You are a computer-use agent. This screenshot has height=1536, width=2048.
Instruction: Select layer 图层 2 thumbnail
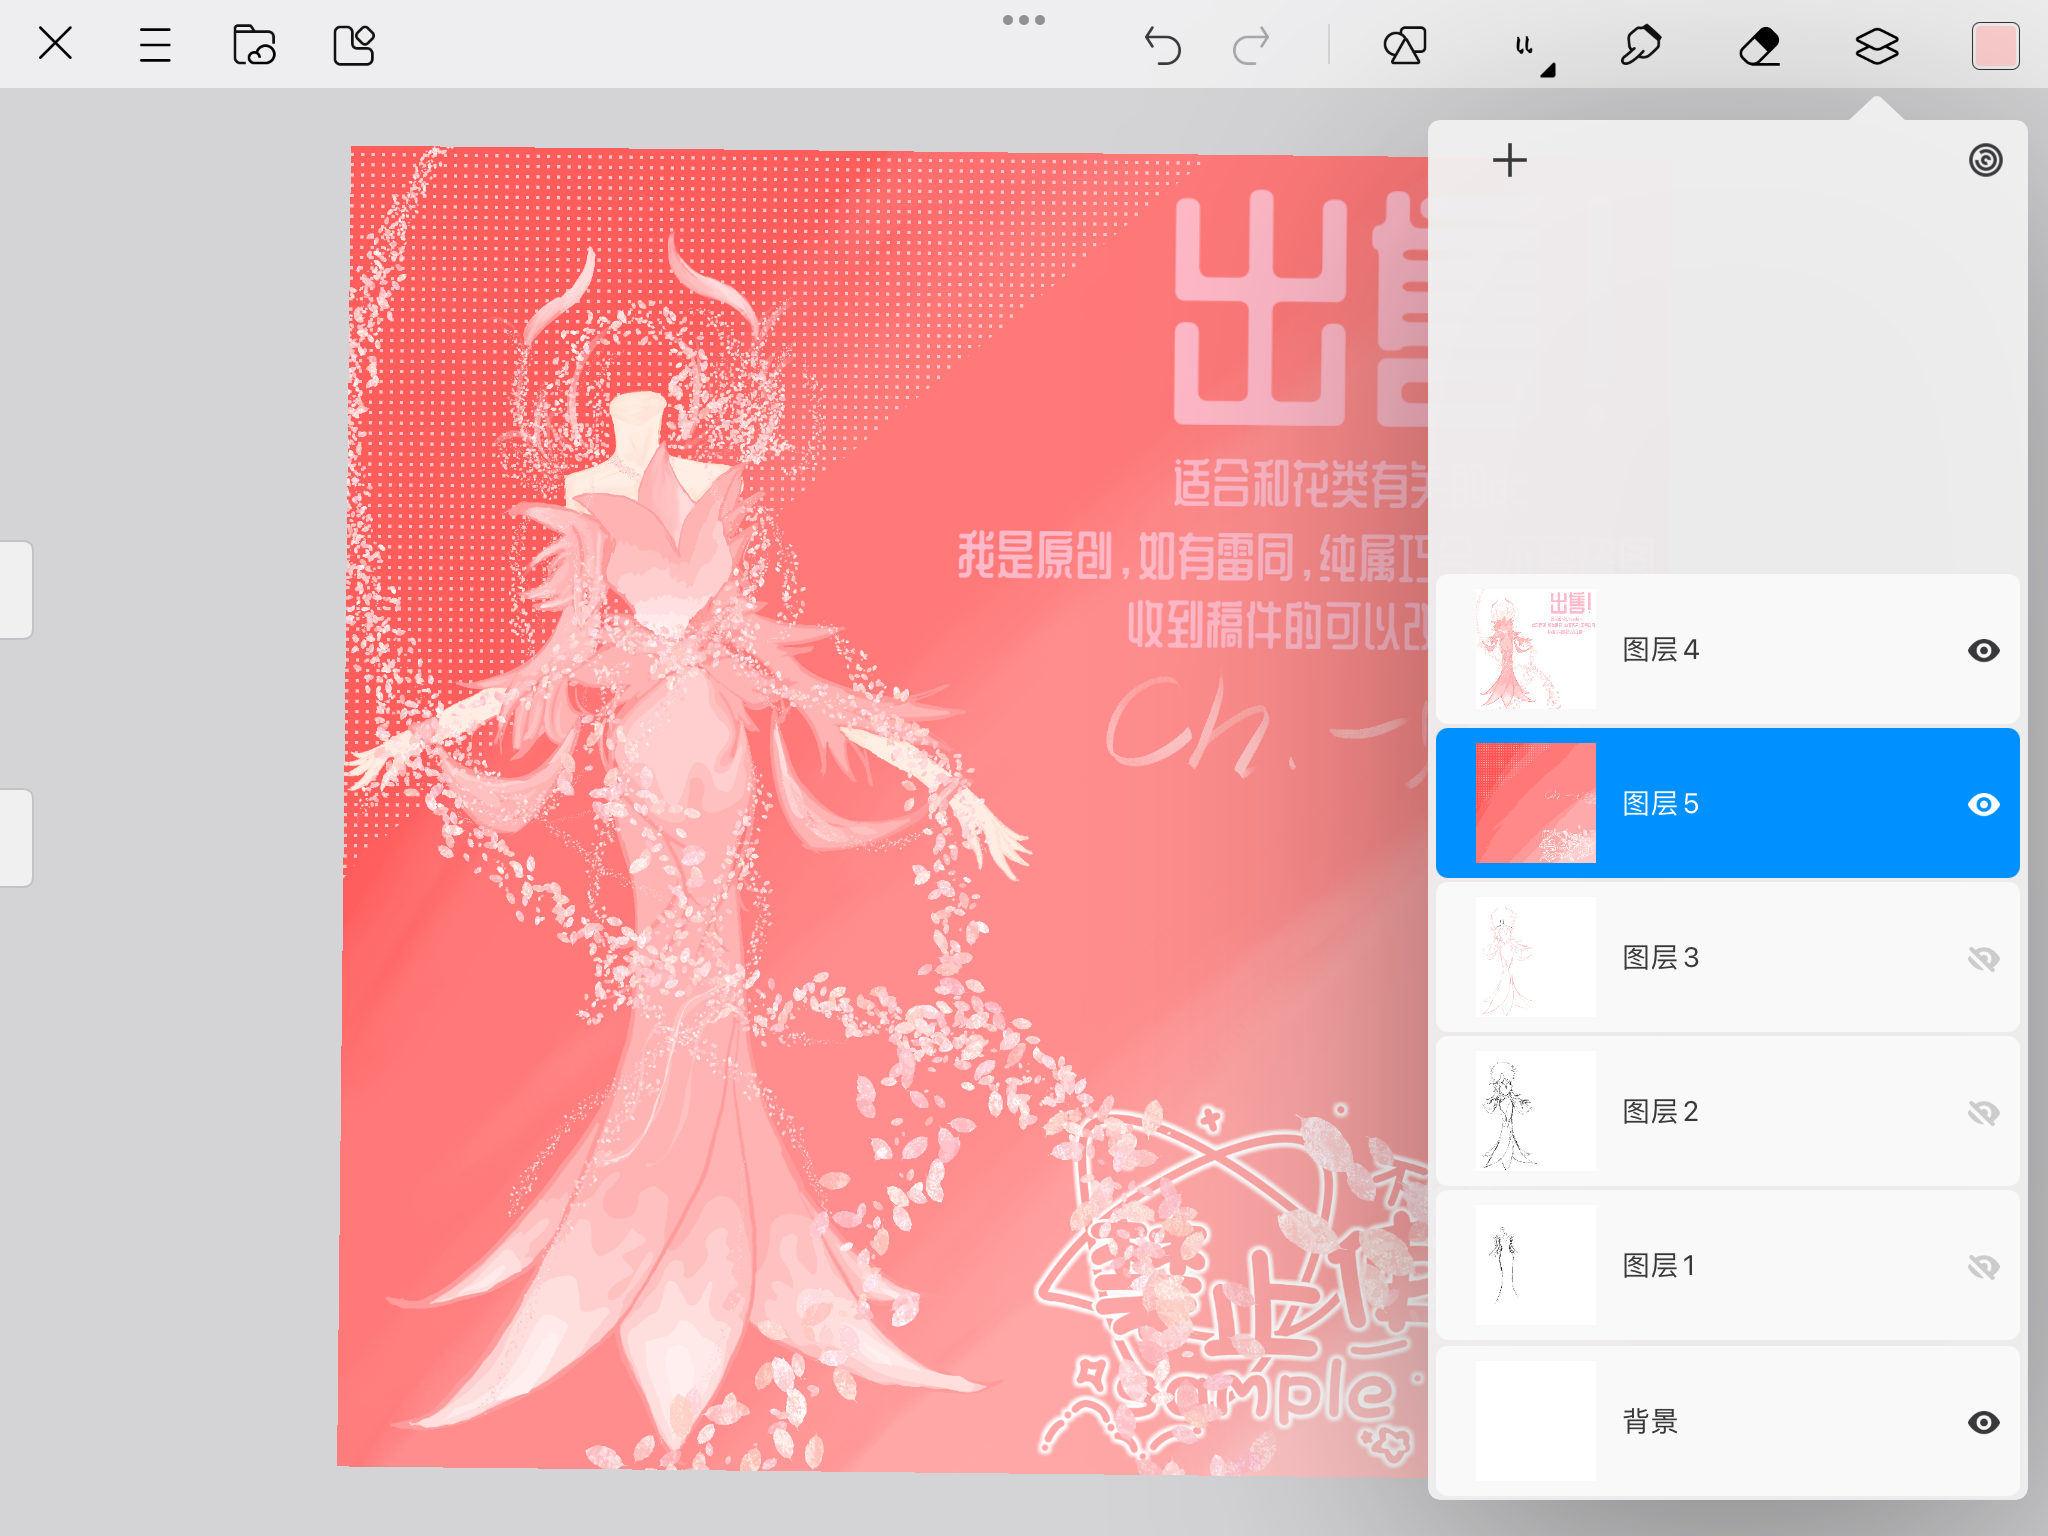coord(1535,1111)
